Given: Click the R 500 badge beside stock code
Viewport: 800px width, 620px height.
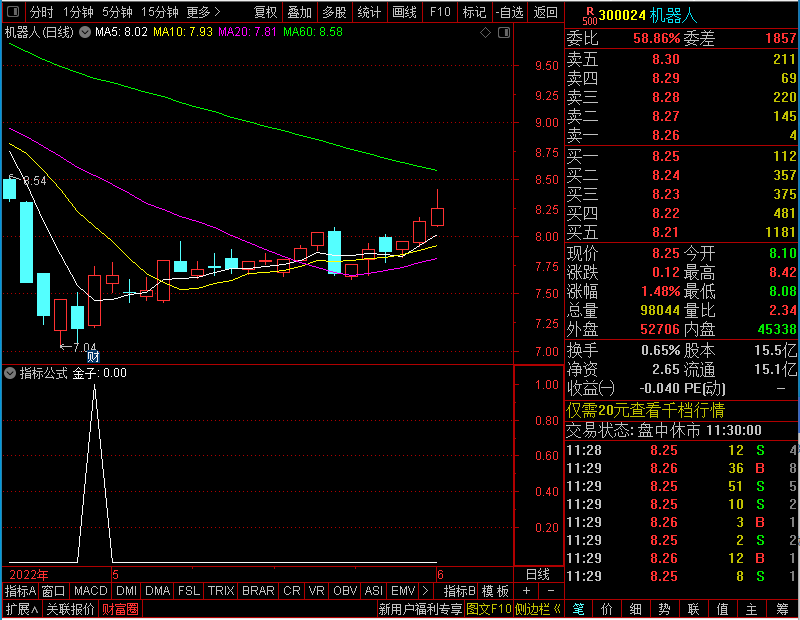Looking at the screenshot, I should [x=590, y=16].
